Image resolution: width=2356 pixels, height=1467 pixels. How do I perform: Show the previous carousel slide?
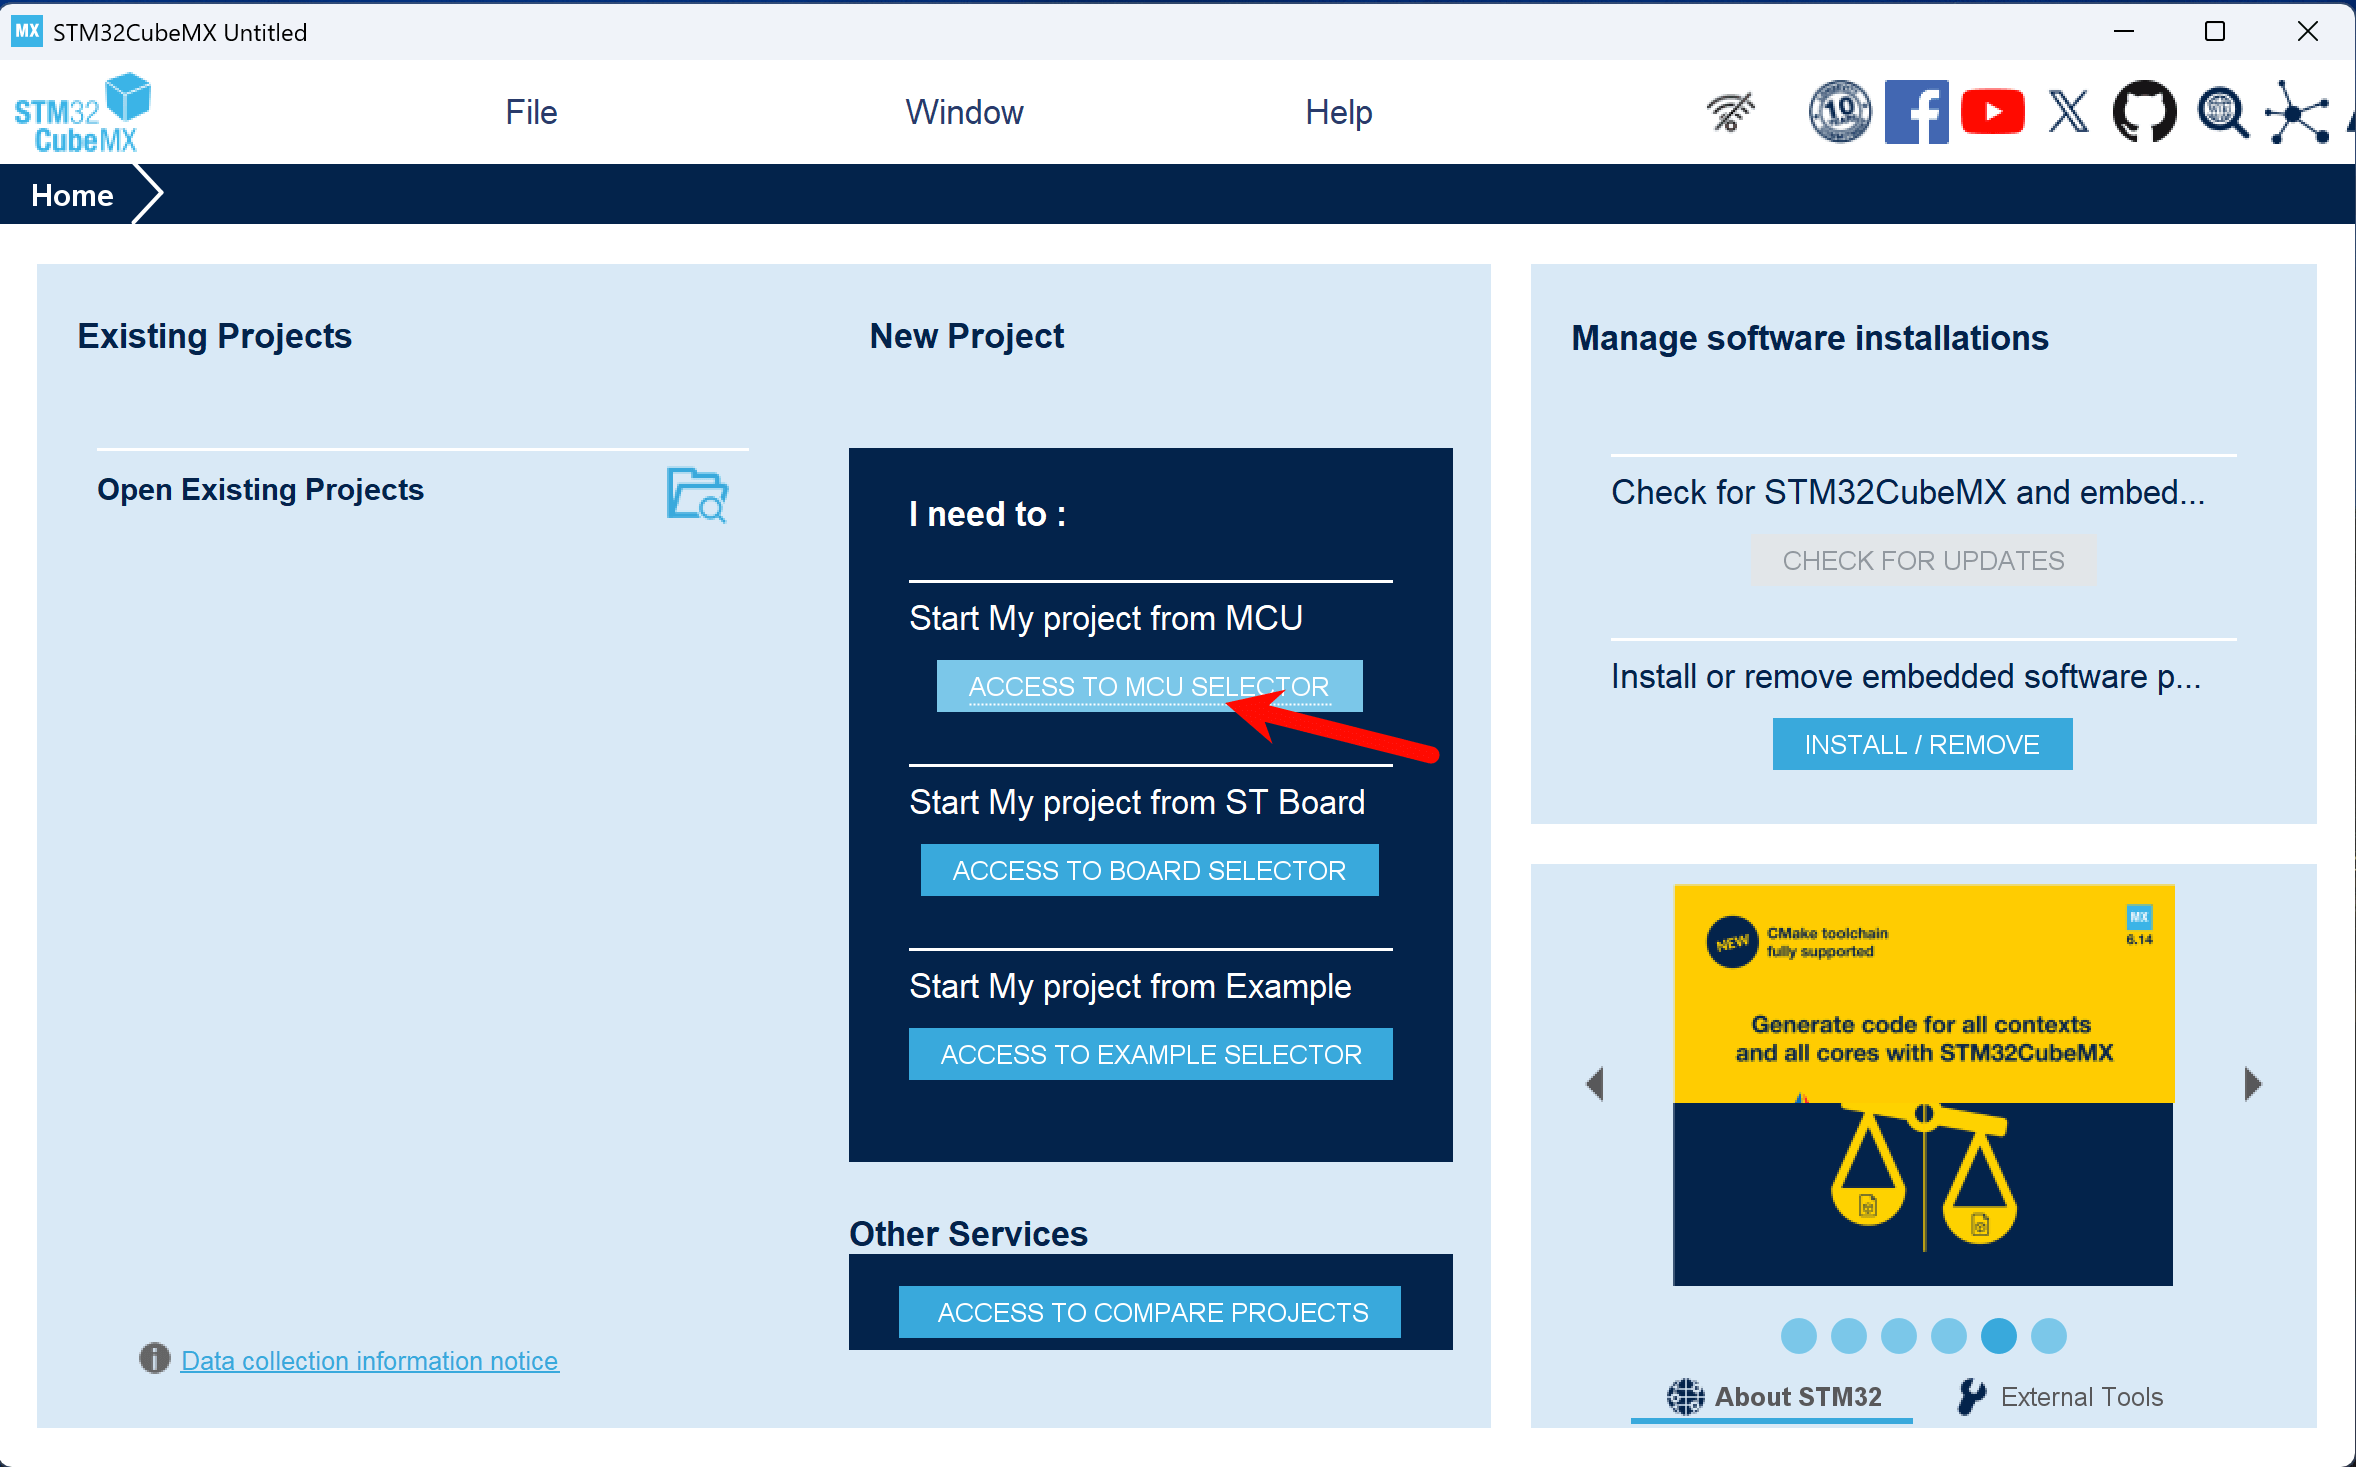(1595, 1084)
